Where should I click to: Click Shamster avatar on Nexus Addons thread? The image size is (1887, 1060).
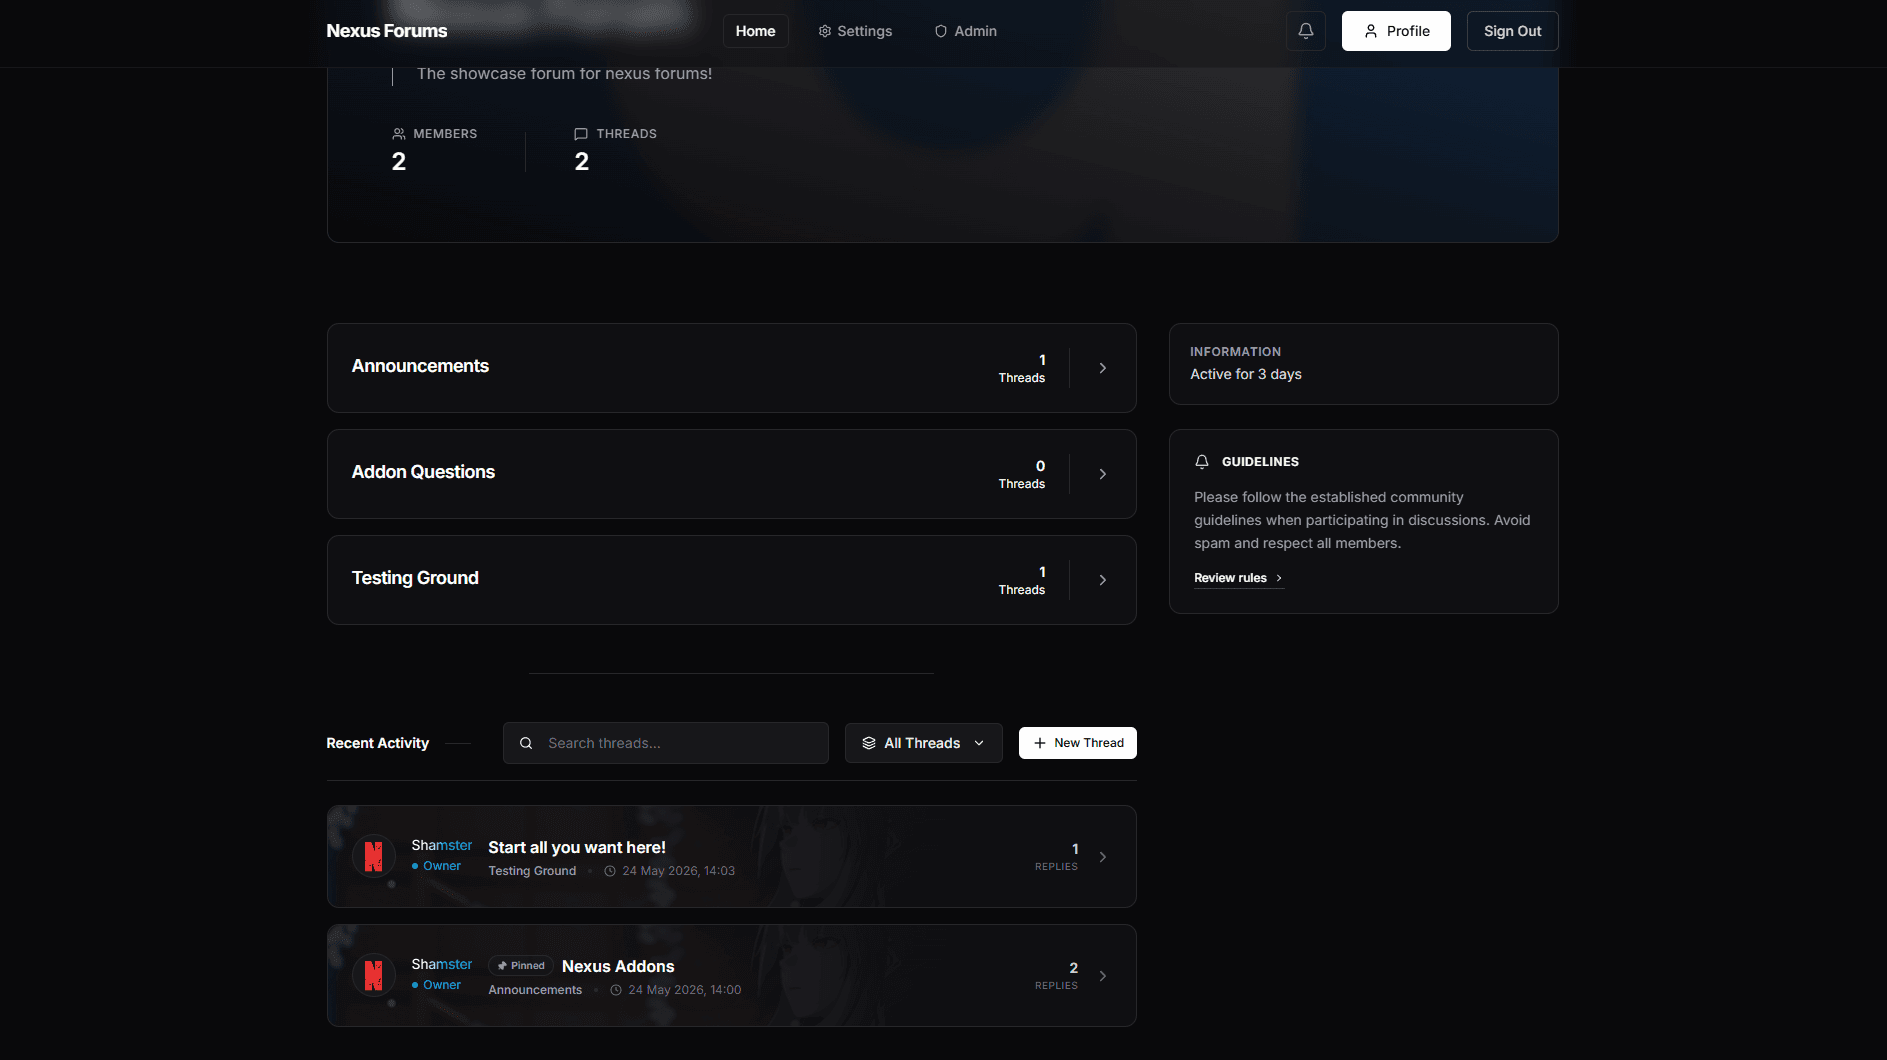tap(374, 976)
